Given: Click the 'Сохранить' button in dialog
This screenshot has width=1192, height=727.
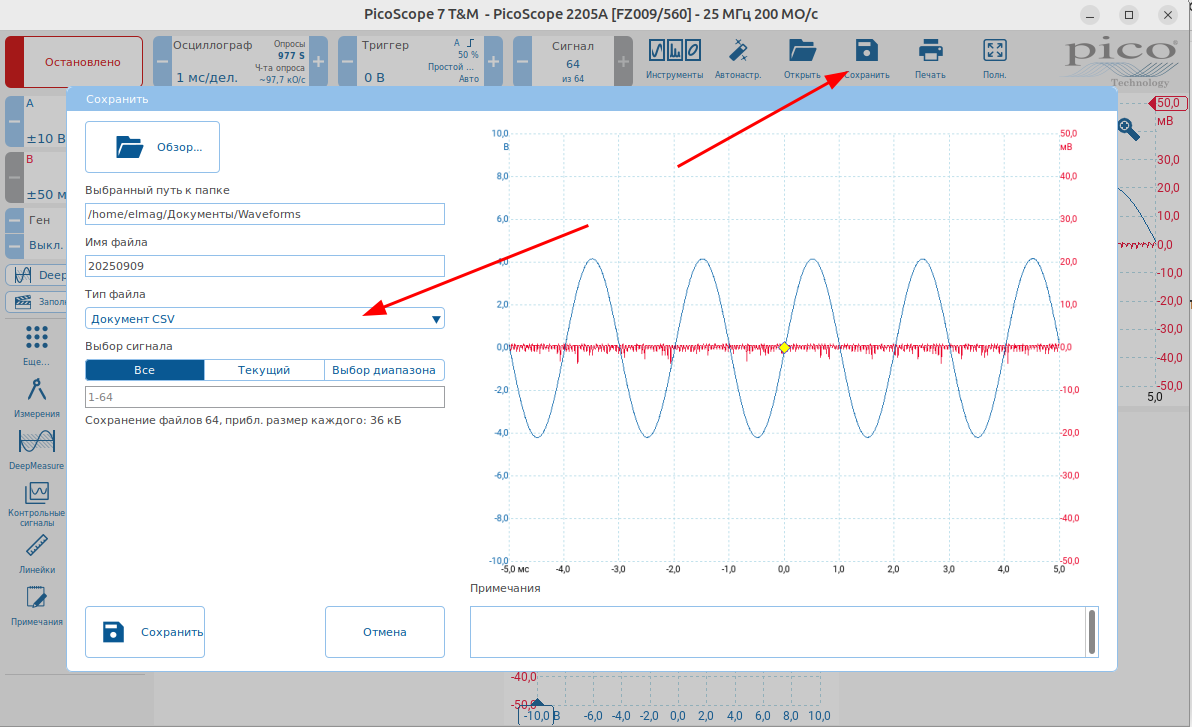Looking at the screenshot, I should (x=145, y=632).
